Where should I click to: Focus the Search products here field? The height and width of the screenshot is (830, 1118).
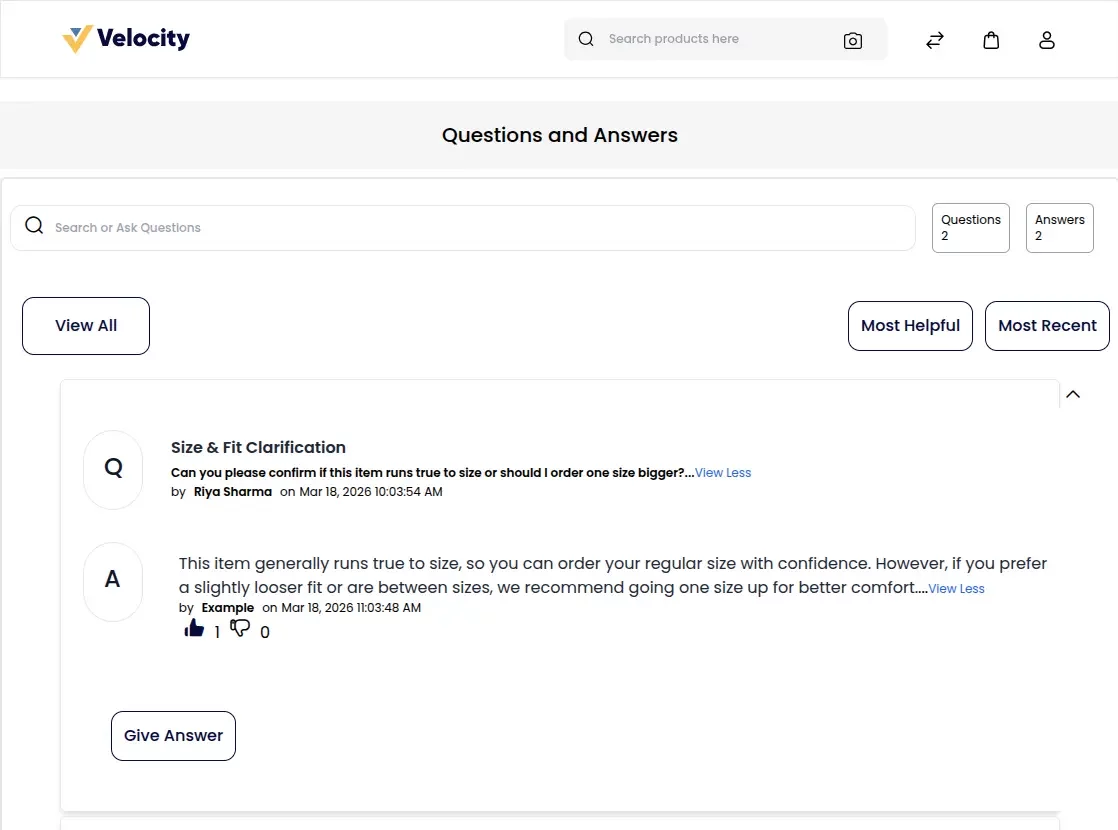pyautogui.click(x=720, y=39)
